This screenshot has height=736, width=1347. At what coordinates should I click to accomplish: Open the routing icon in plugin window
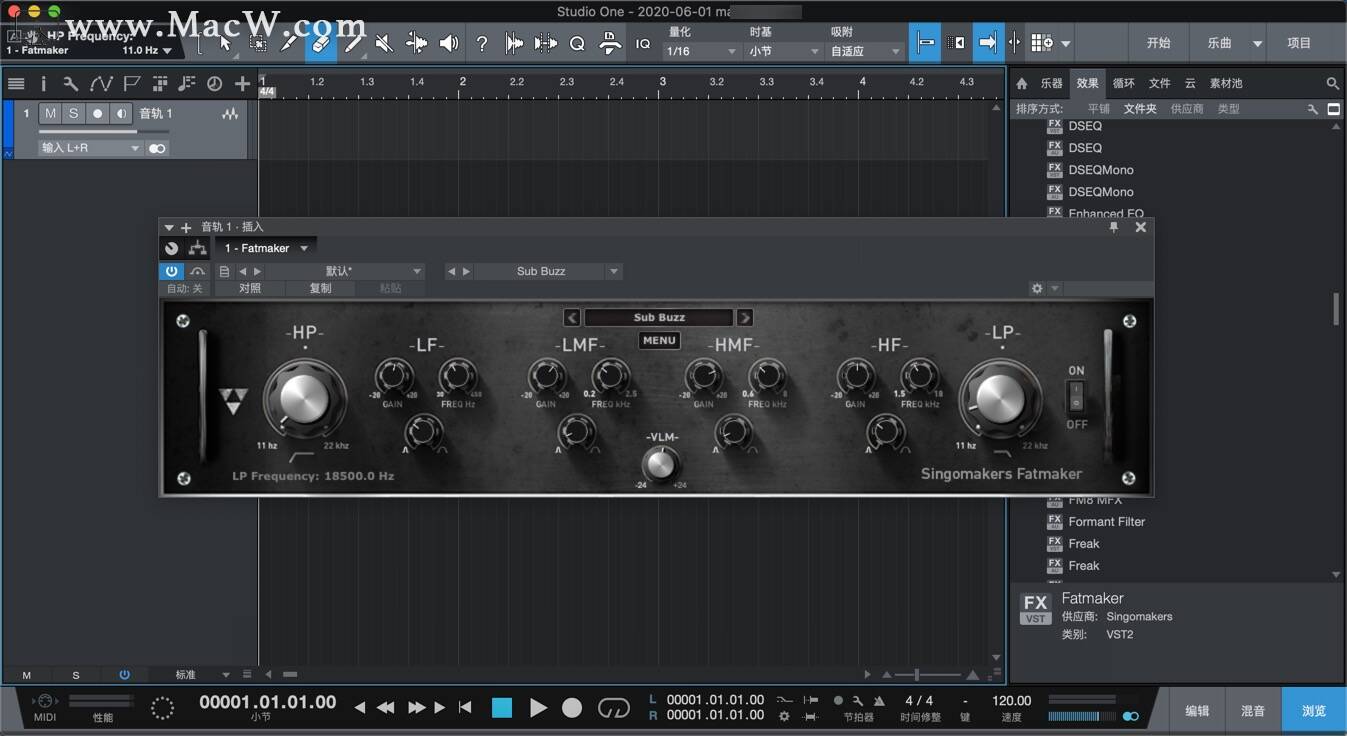click(x=197, y=248)
